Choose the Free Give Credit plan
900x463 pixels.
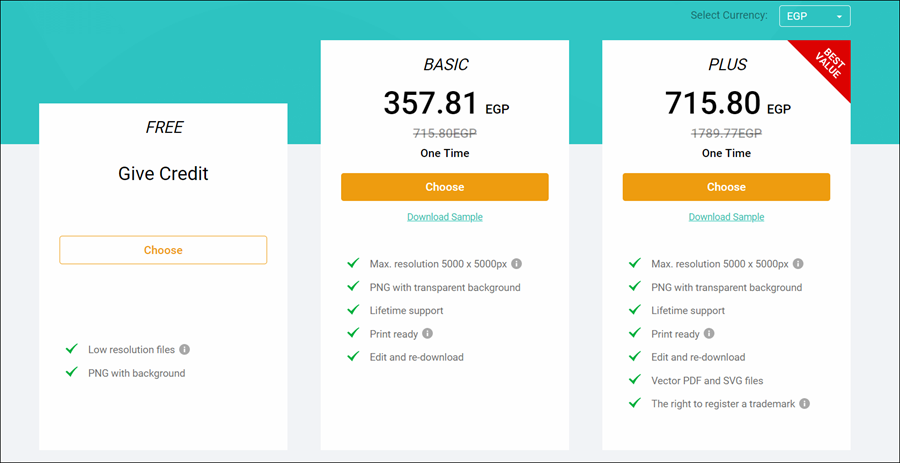point(163,250)
